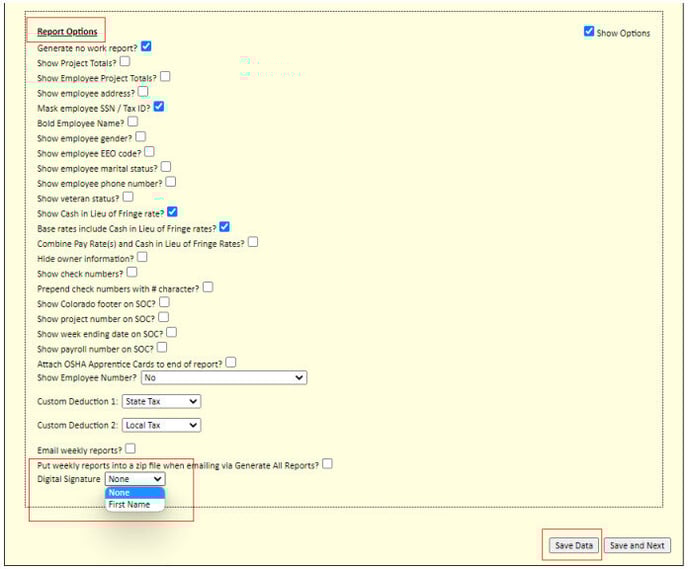Viewport: 688px width, 569px height.
Task: Tick Show check numbers checkbox
Action: coord(132,272)
